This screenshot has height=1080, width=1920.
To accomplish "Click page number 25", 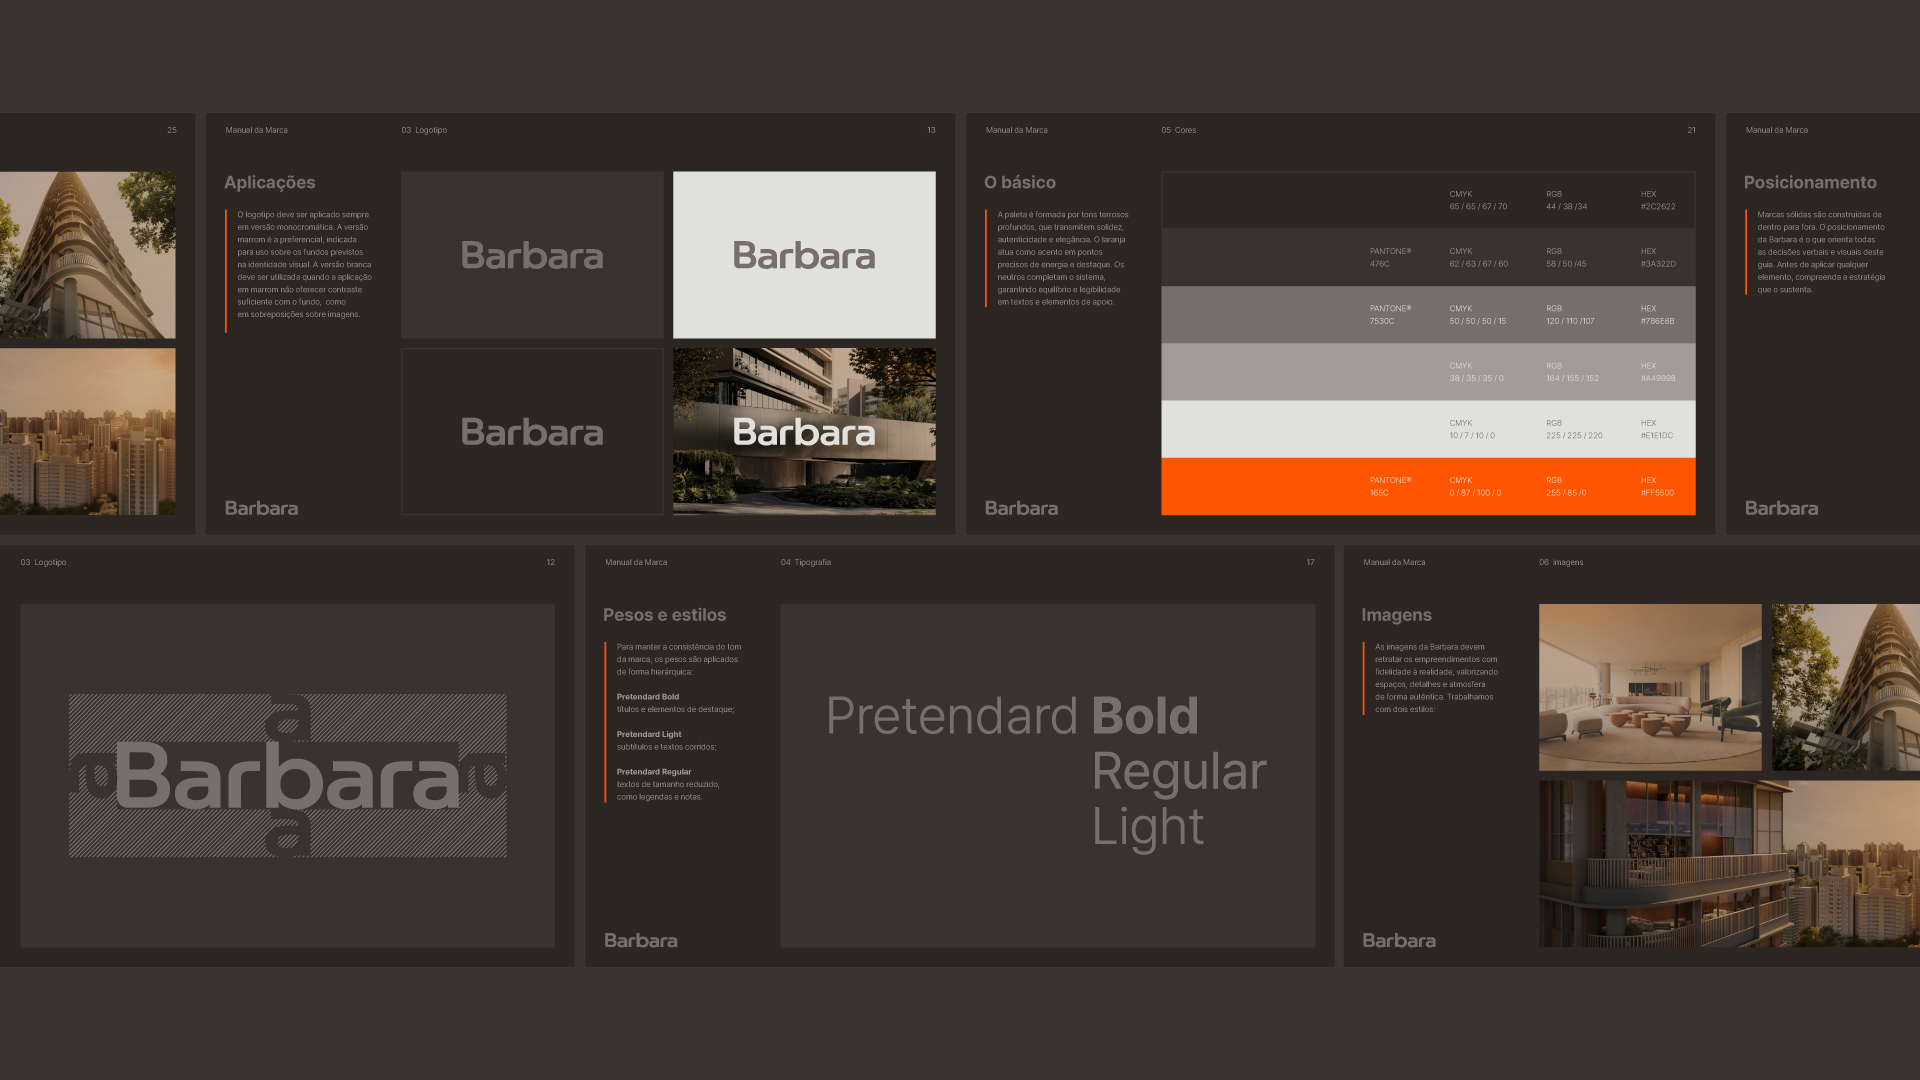I will [x=172, y=130].
